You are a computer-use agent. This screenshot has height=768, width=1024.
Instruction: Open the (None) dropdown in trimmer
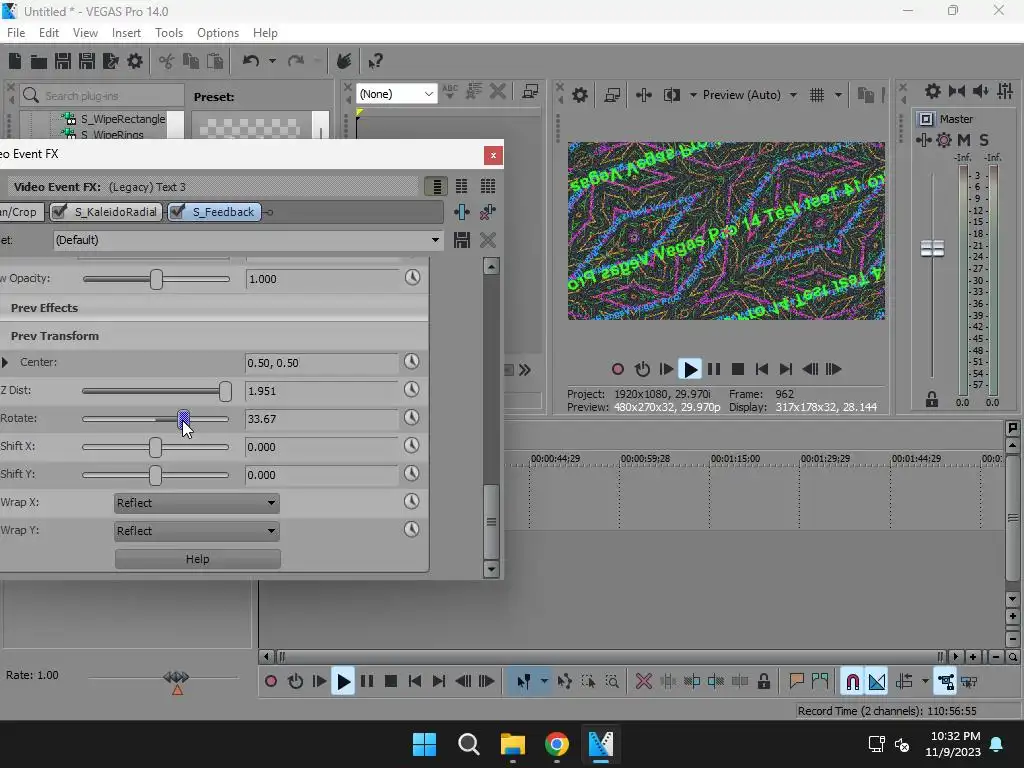(x=396, y=94)
